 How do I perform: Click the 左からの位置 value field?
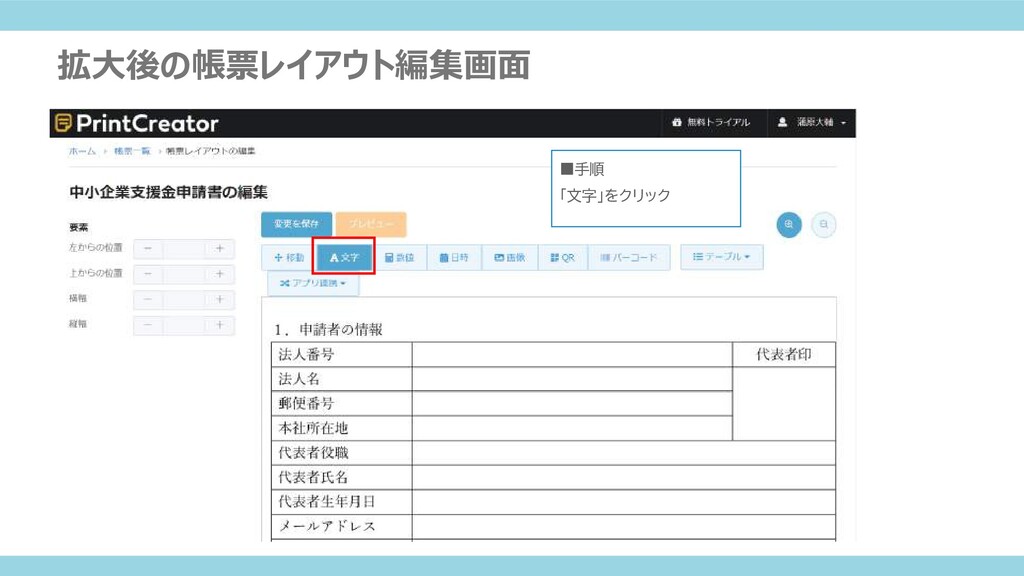point(184,248)
